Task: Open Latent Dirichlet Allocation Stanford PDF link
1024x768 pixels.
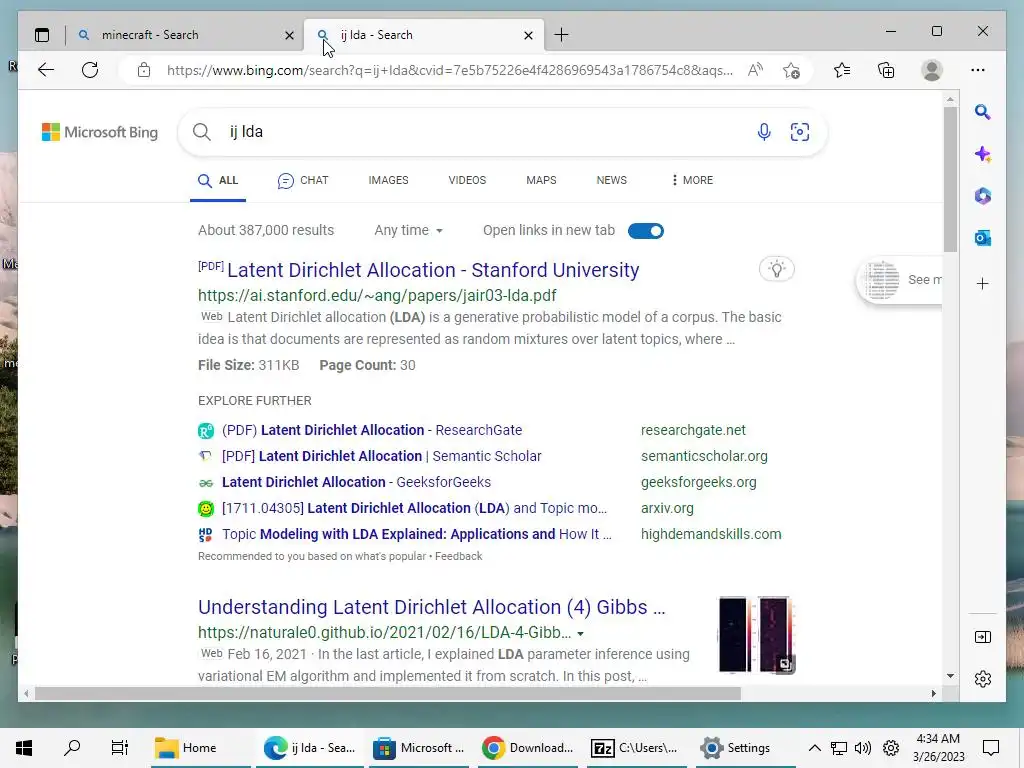Action: tap(432, 270)
